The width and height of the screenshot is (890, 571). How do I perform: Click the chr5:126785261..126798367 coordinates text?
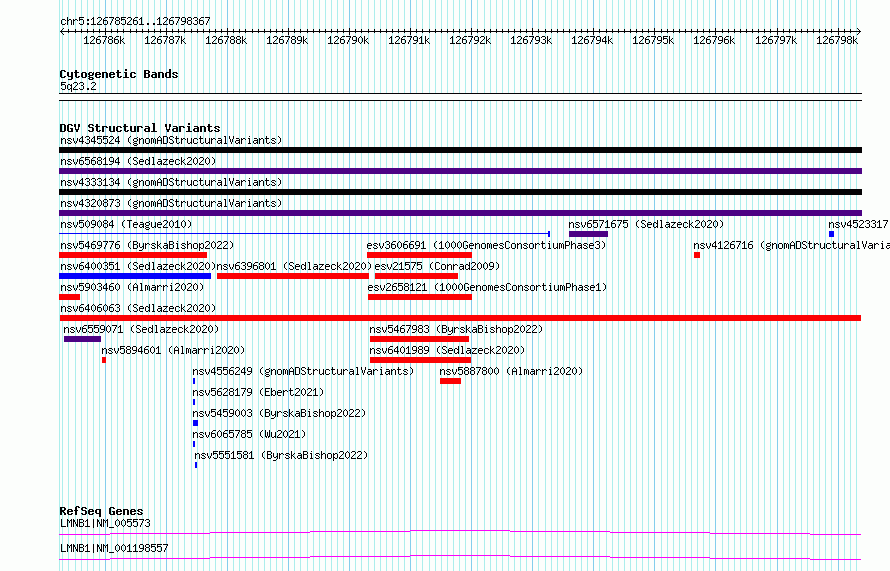click(135, 21)
